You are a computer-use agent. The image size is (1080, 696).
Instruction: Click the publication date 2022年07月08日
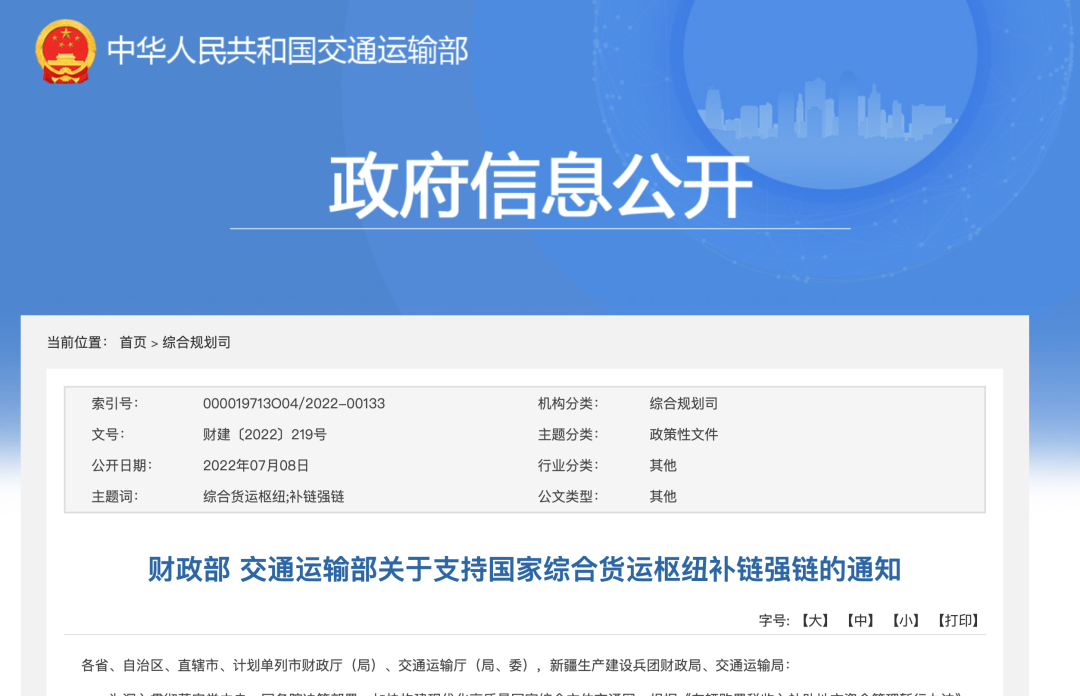[x=256, y=466]
